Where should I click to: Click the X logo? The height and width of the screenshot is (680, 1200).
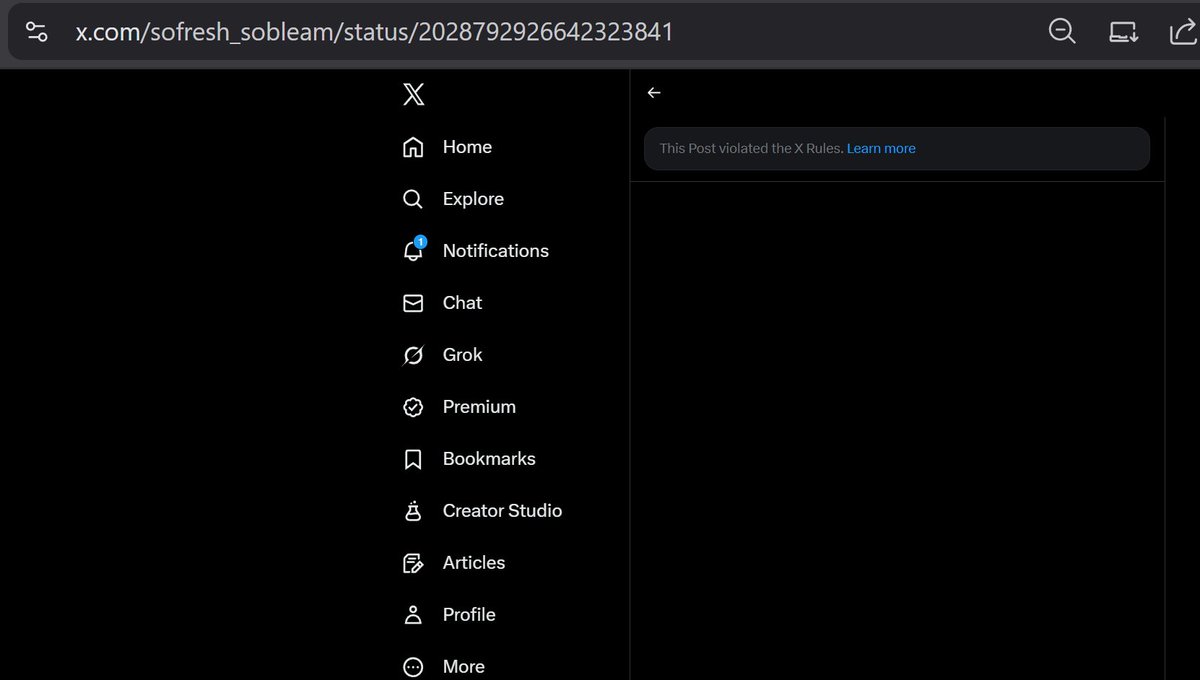[x=413, y=94]
